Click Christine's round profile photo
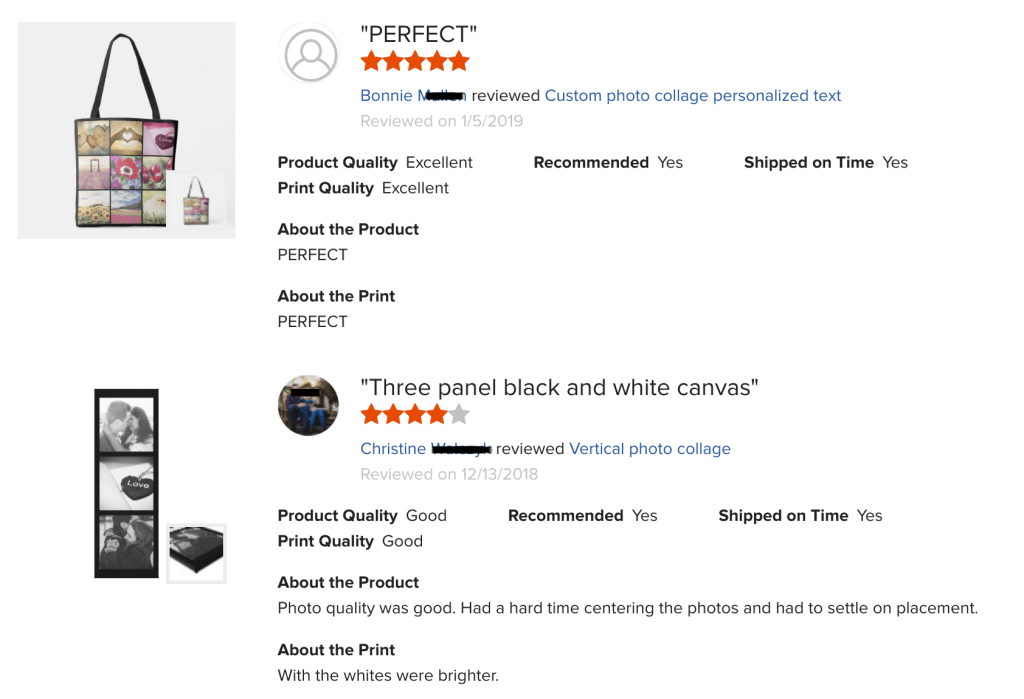 (308, 406)
